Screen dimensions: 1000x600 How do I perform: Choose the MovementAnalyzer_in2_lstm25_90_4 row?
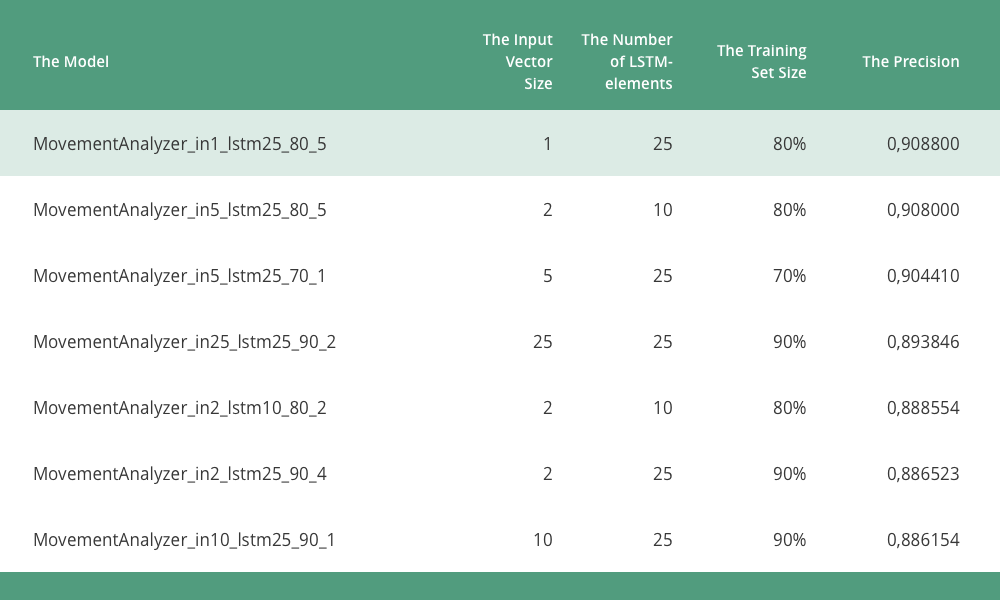point(180,474)
